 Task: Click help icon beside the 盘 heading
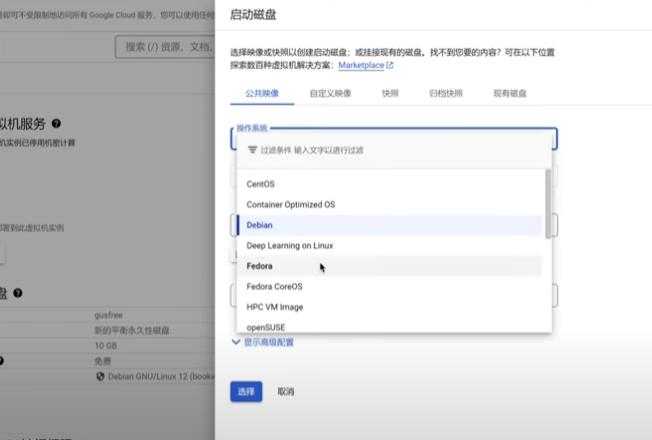coord(17,293)
